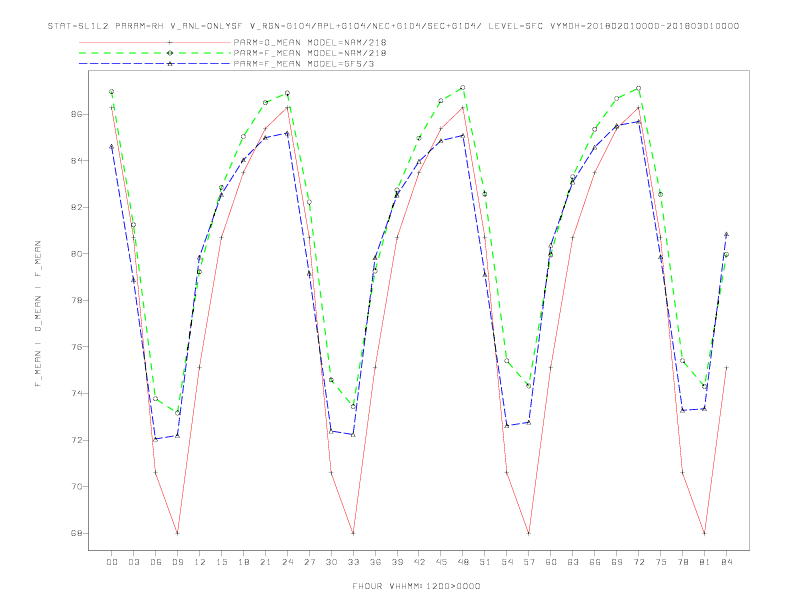Click blue triangle marker at hour 84
This screenshot has height=612, width=792.
(726, 234)
